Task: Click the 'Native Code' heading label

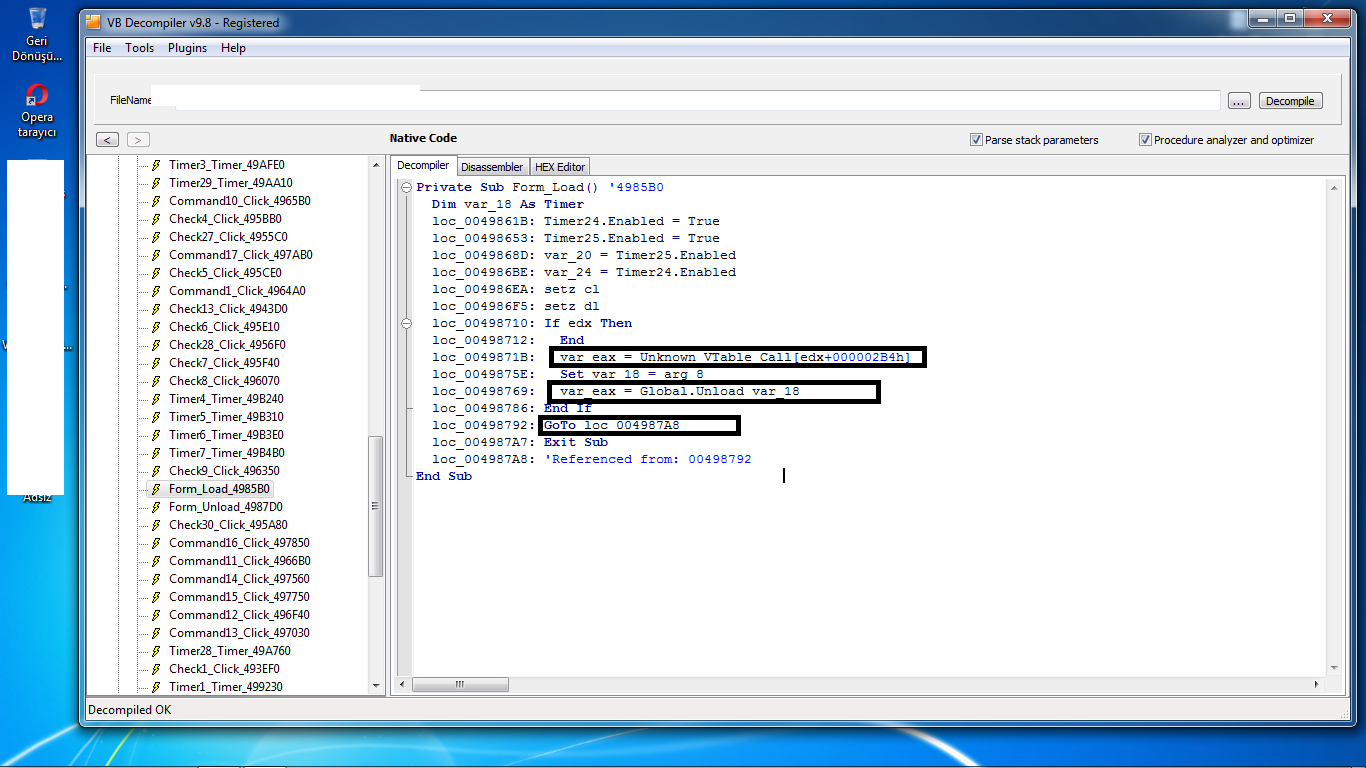Action: [x=423, y=138]
